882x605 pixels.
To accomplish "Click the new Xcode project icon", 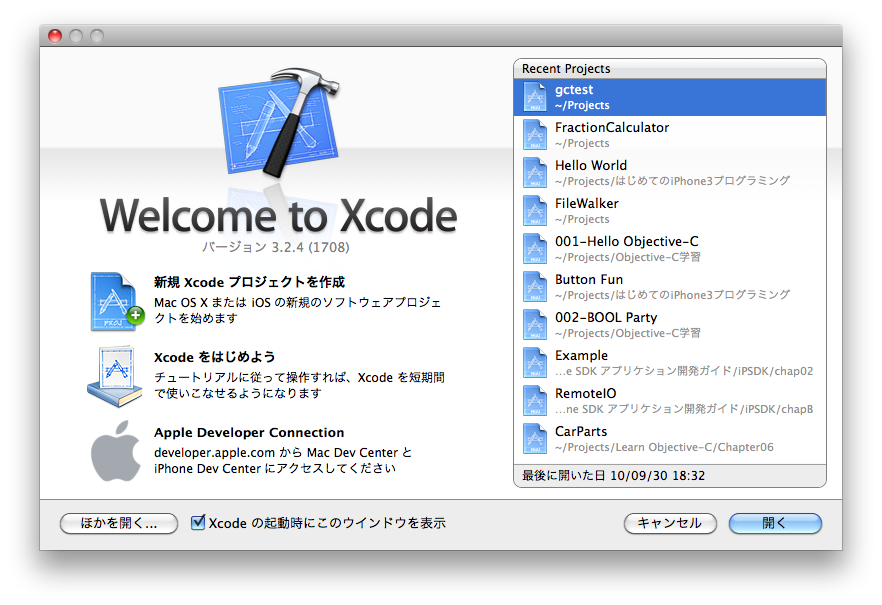I will pyautogui.click(x=116, y=301).
